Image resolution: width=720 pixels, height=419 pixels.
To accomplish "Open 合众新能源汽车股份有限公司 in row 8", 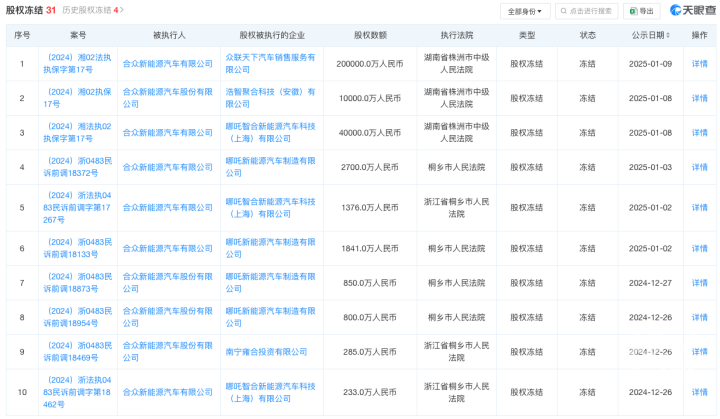I will (x=168, y=317).
